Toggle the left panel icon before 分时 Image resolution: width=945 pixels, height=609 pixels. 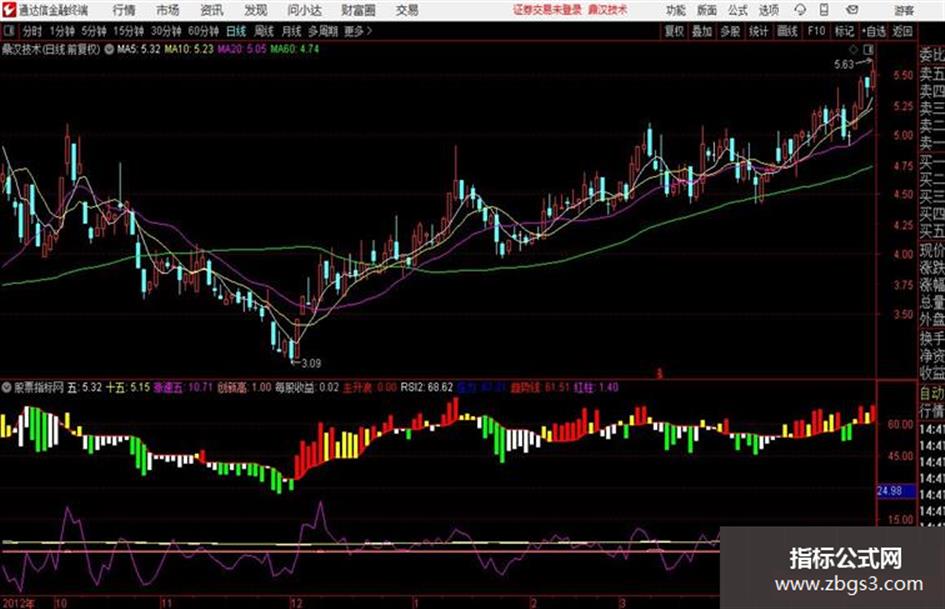pyautogui.click(x=8, y=31)
